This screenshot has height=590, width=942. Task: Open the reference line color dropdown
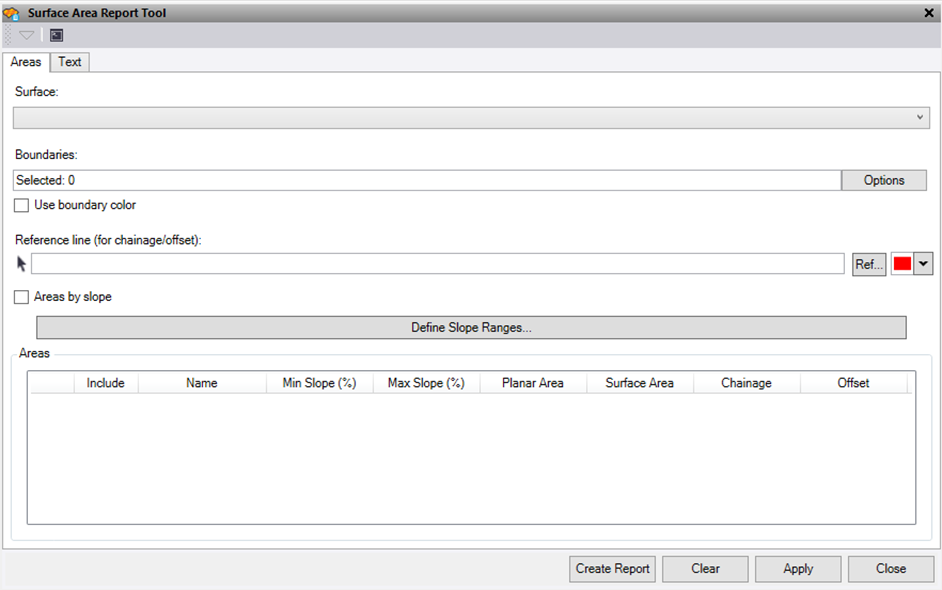pos(923,263)
